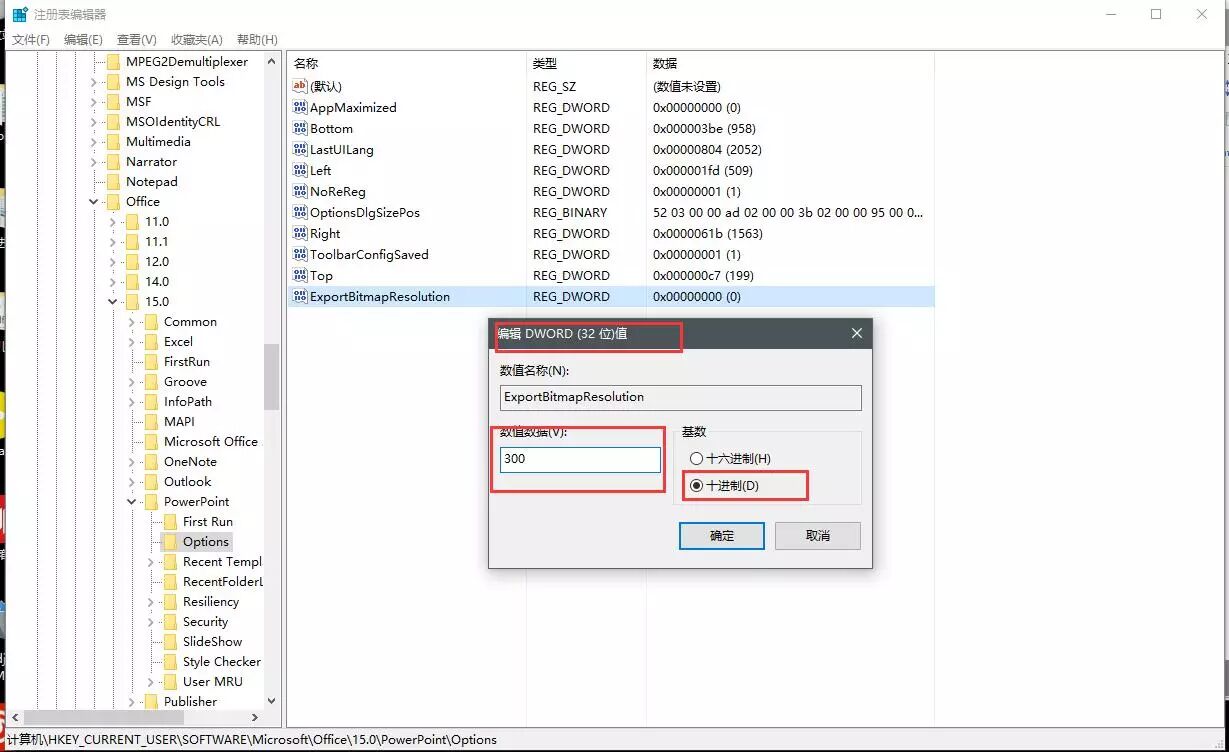Image resolution: width=1229 pixels, height=752 pixels.
Task: Collapse the Office tree node
Action: (x=94, y=201)
